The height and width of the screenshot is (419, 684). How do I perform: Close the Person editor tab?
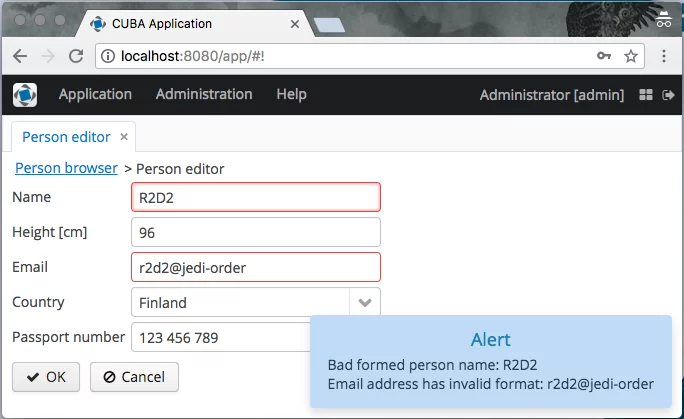click(124, 137)
